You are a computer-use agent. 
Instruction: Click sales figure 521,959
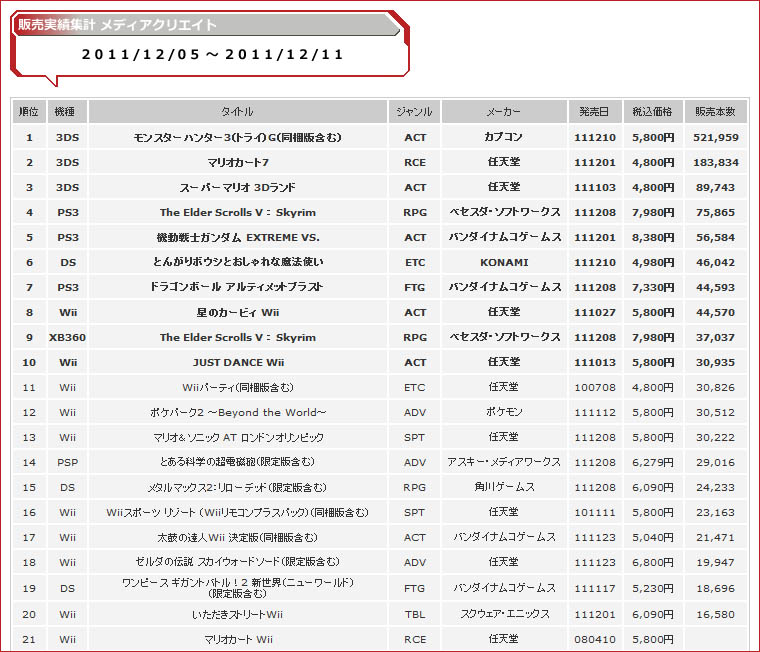[x=716, y=138]
